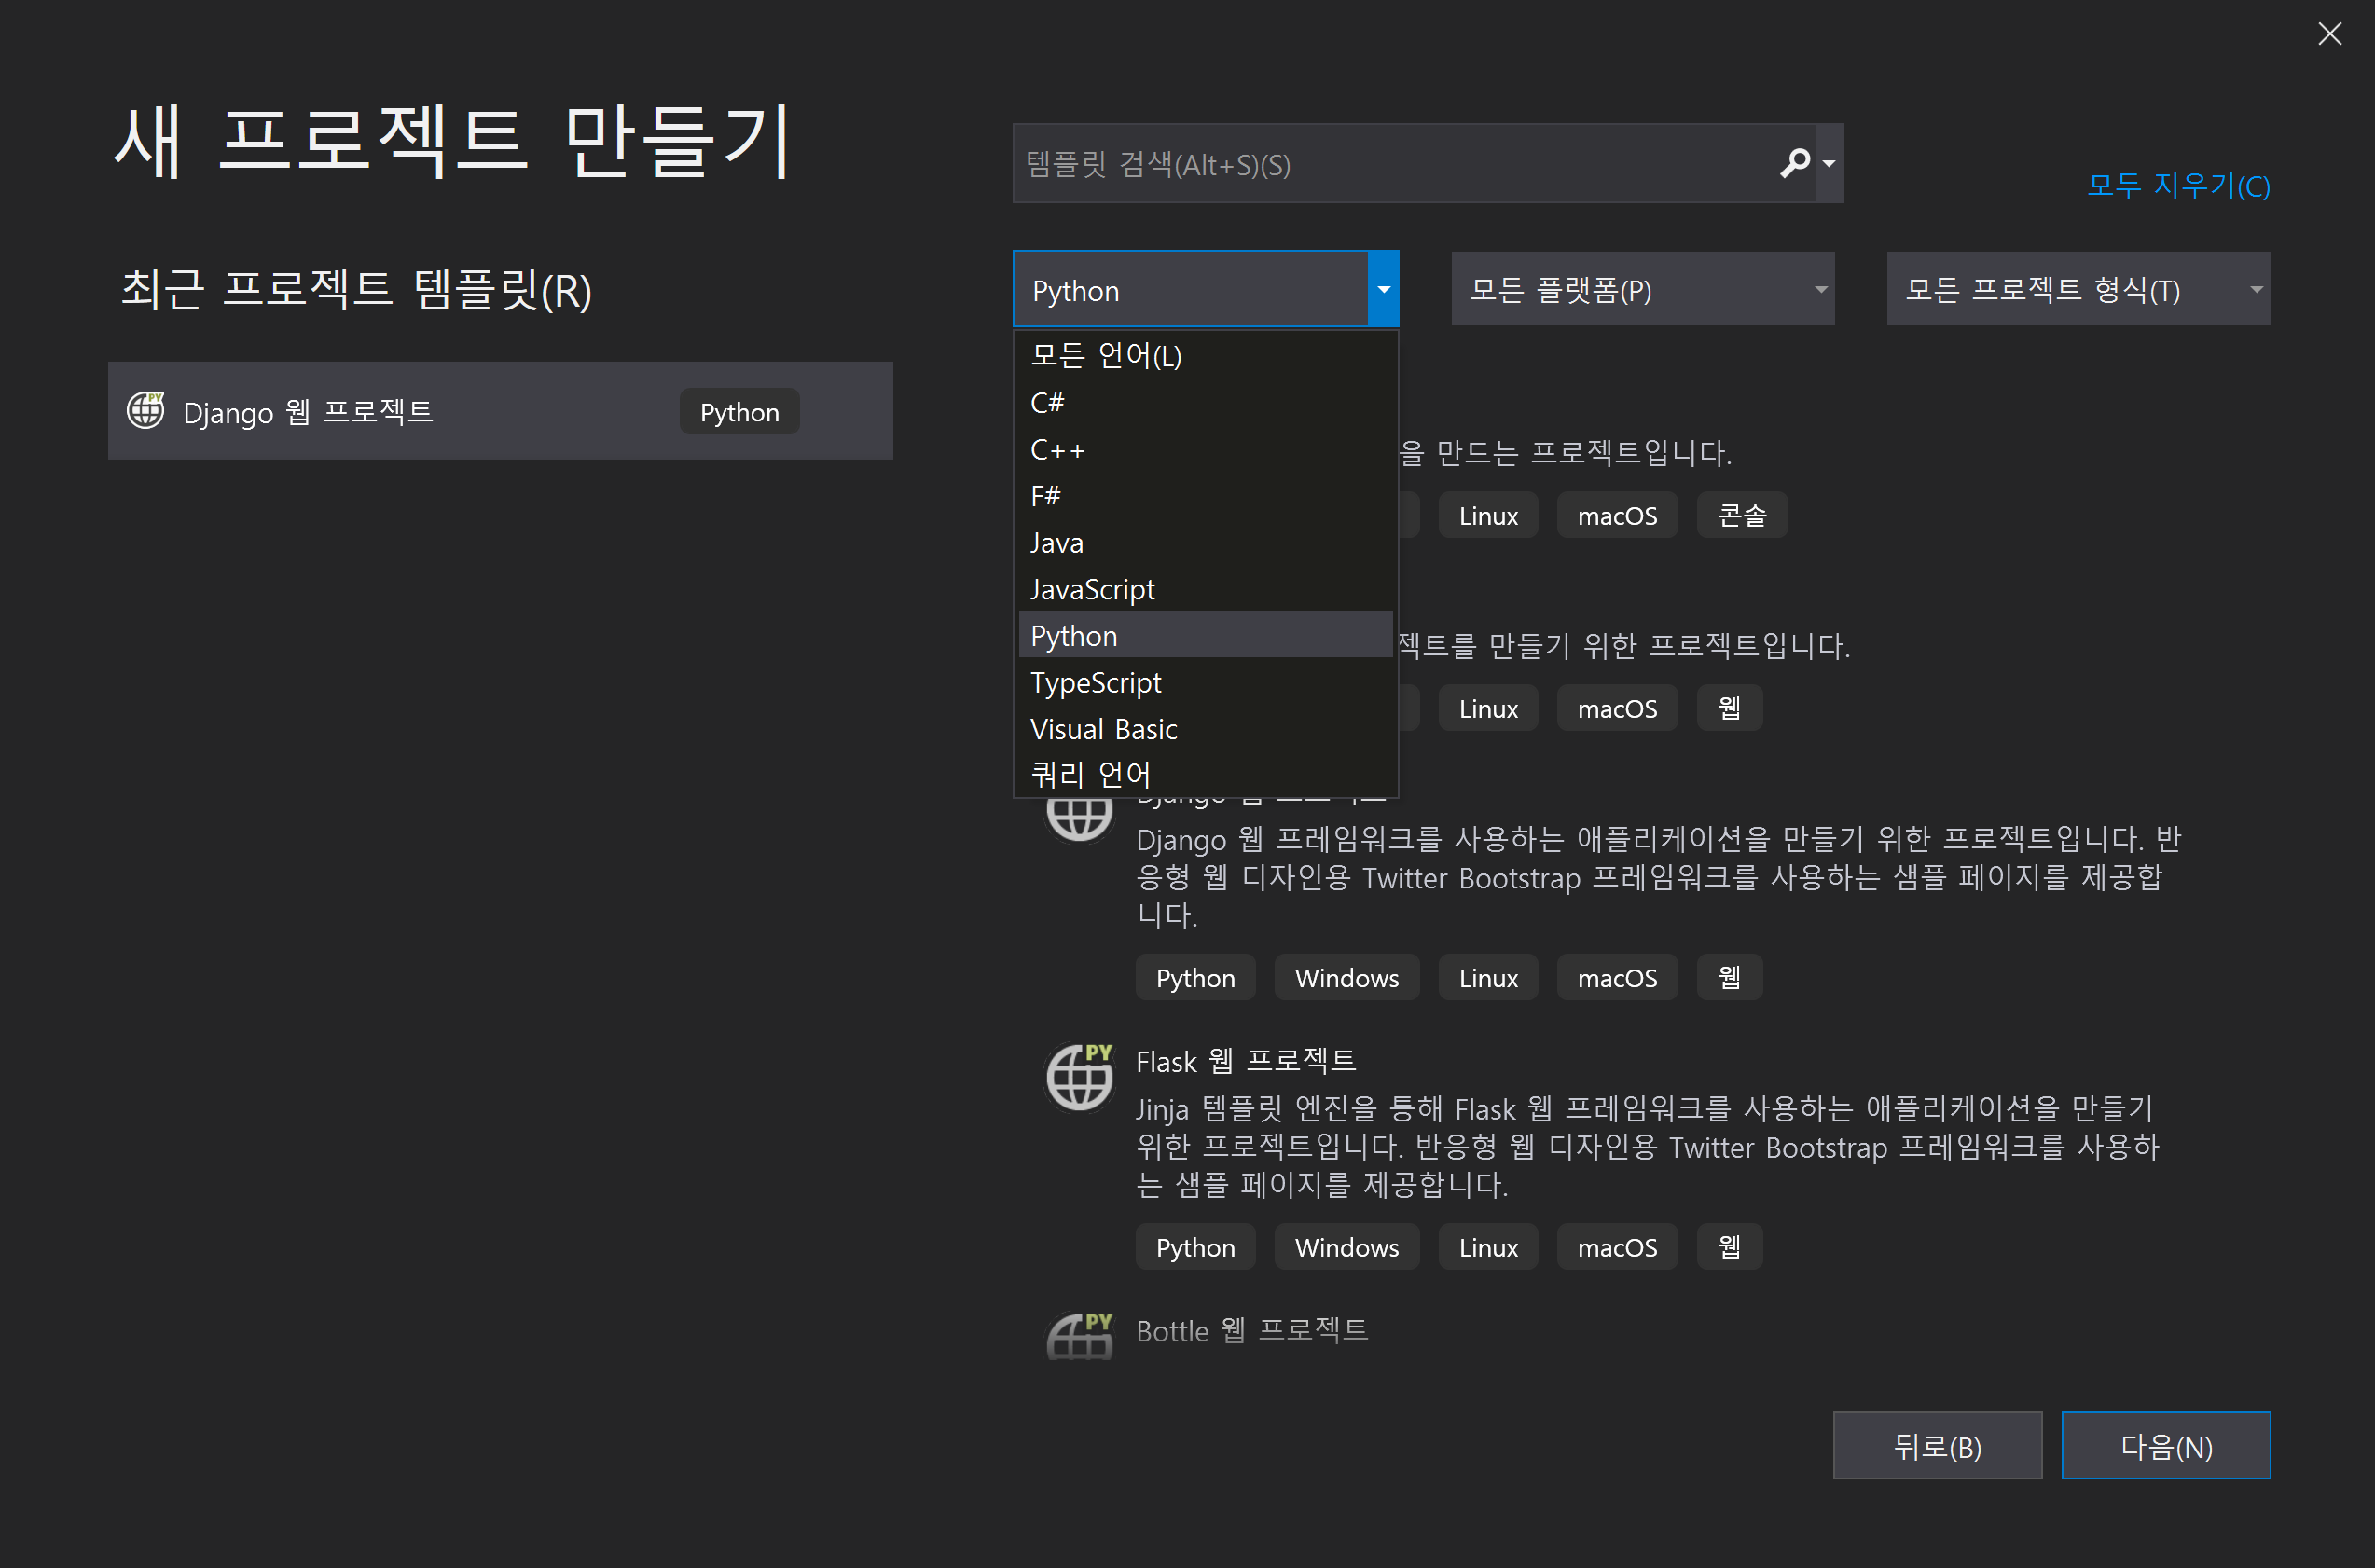
Task: Choose Visual Basic language option
Action: (x=1103, y=730)
